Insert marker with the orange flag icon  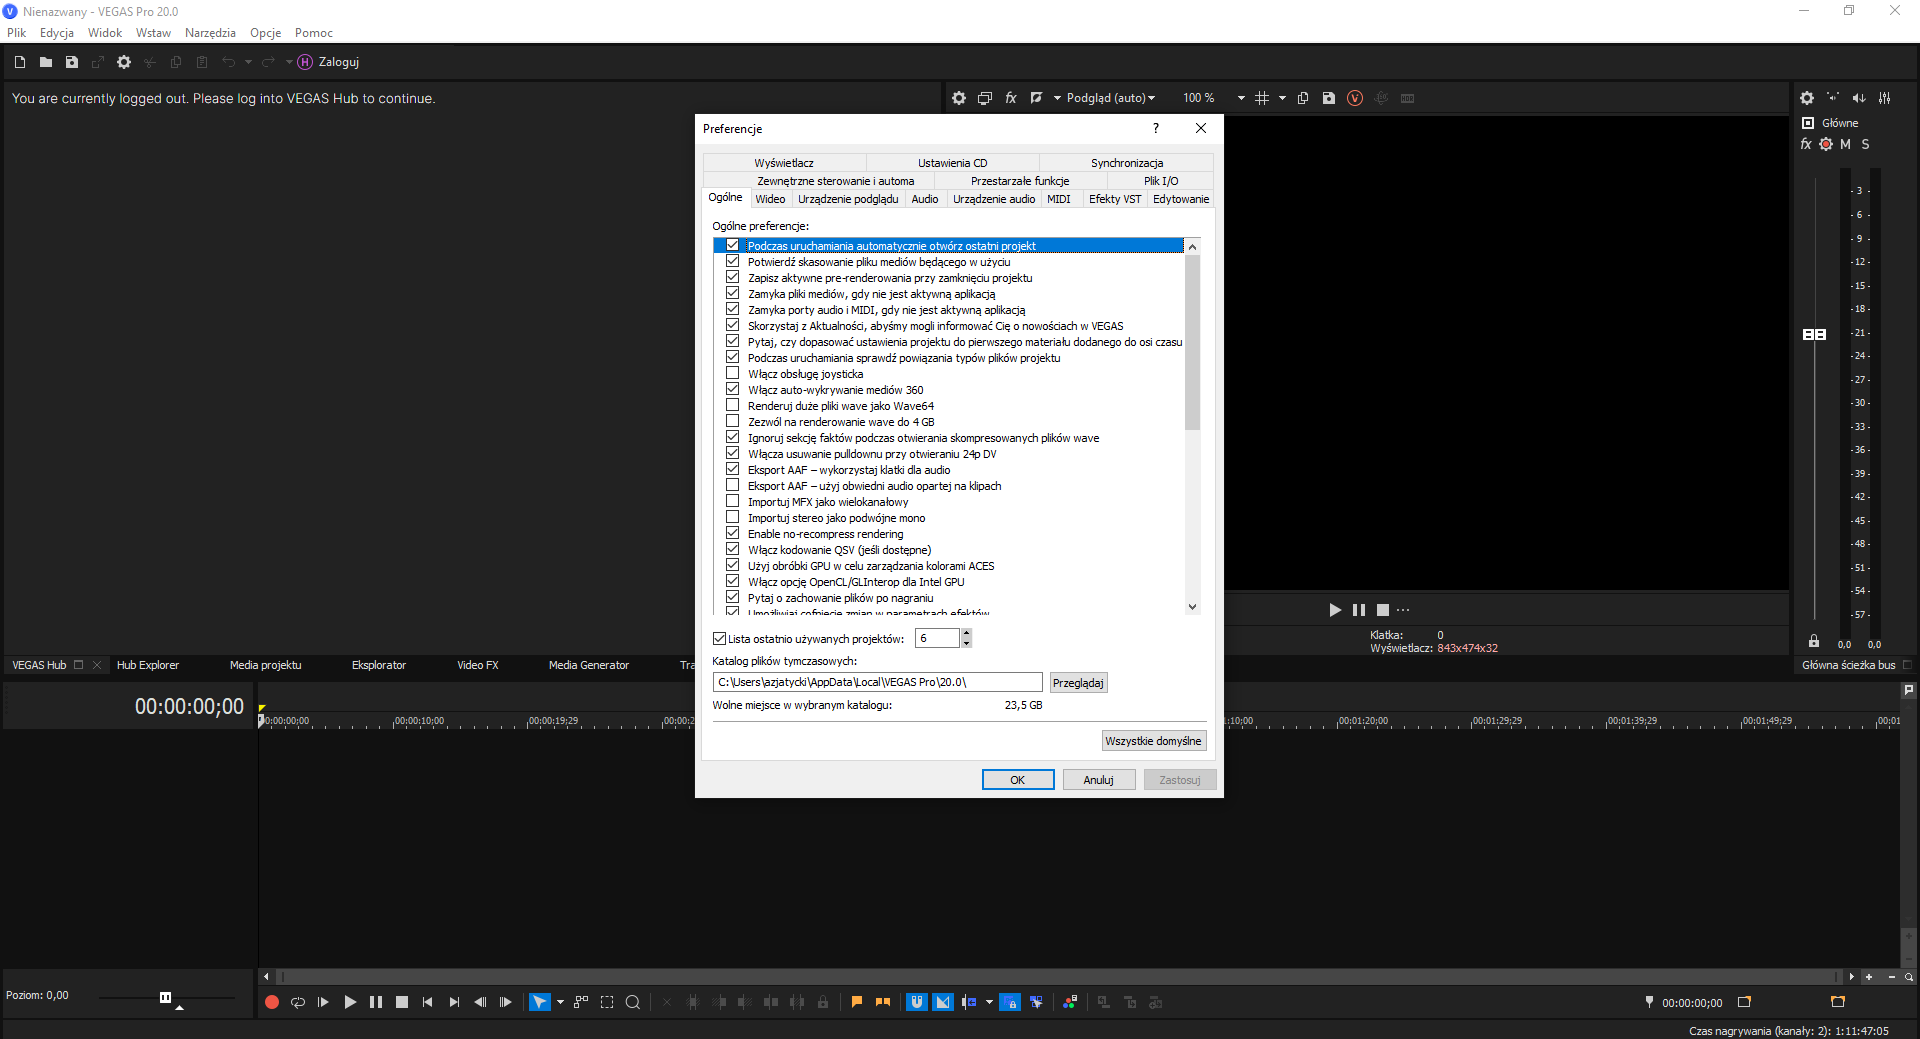[x=857, y=1002]
